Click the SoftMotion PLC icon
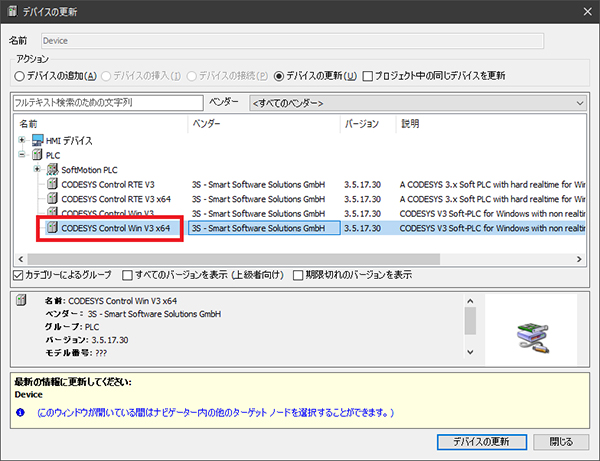This screenshot has width=600, height=461. click(52, 169)
